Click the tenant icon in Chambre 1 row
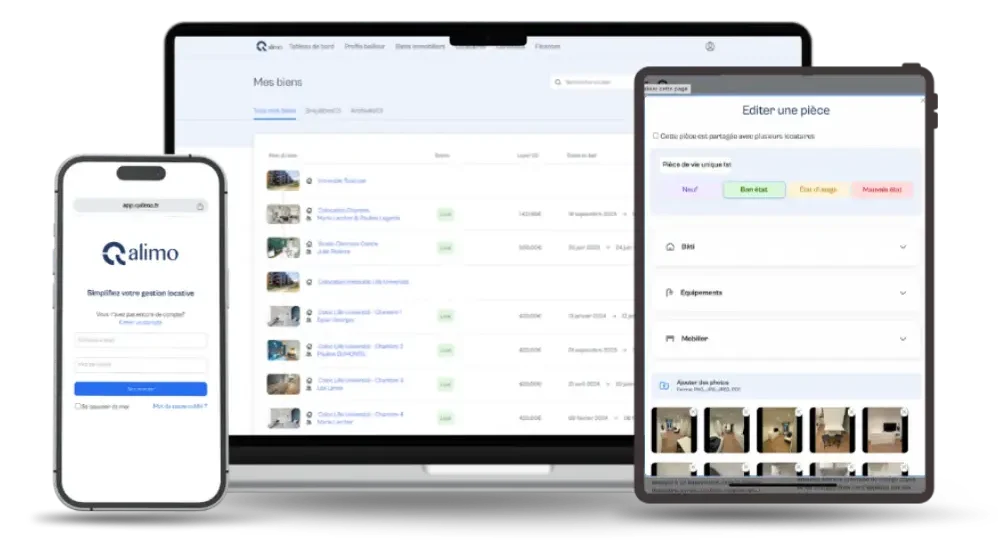The height and width of the screenshot is (540, 998). pos(309,320)
